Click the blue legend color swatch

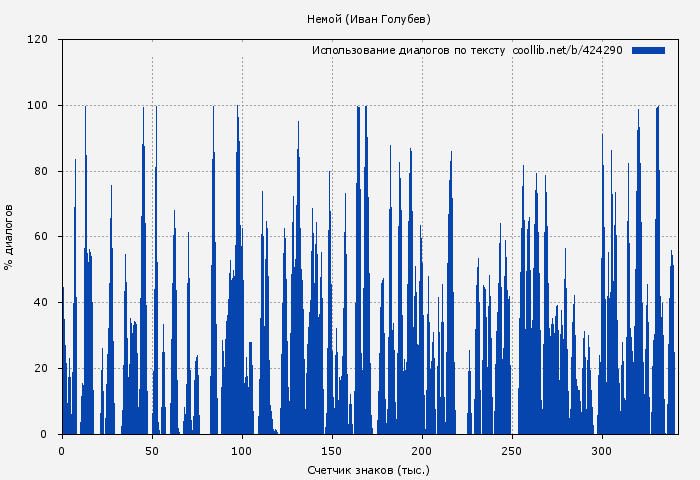click(x=648, y=50)
